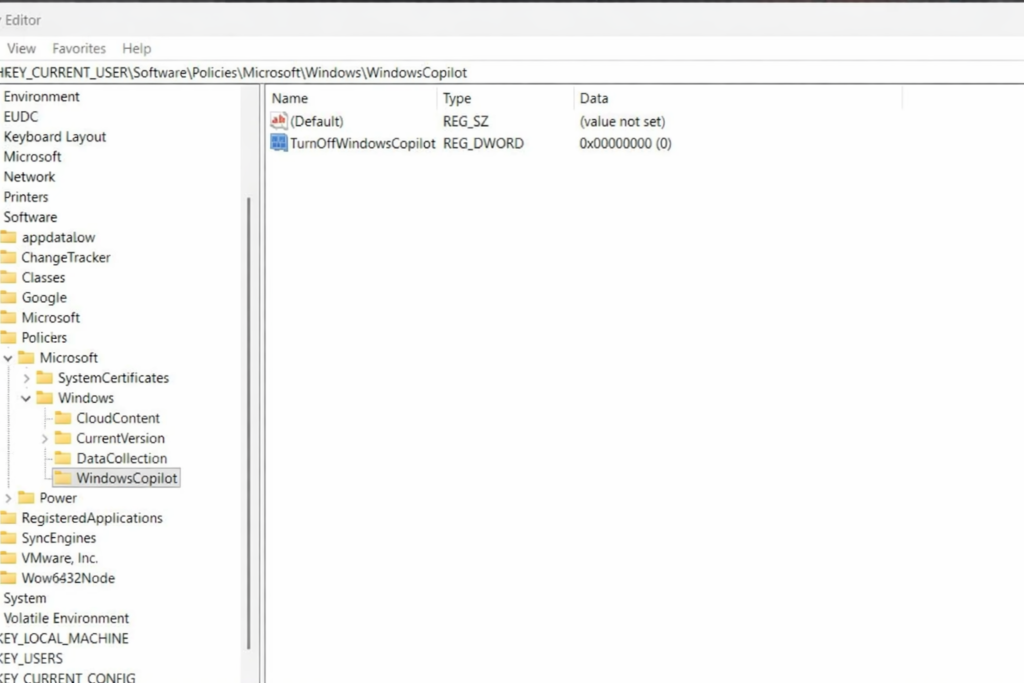Expand the Power key
This screenshot has width=1024, height=683.
click(x=8, y=497)
